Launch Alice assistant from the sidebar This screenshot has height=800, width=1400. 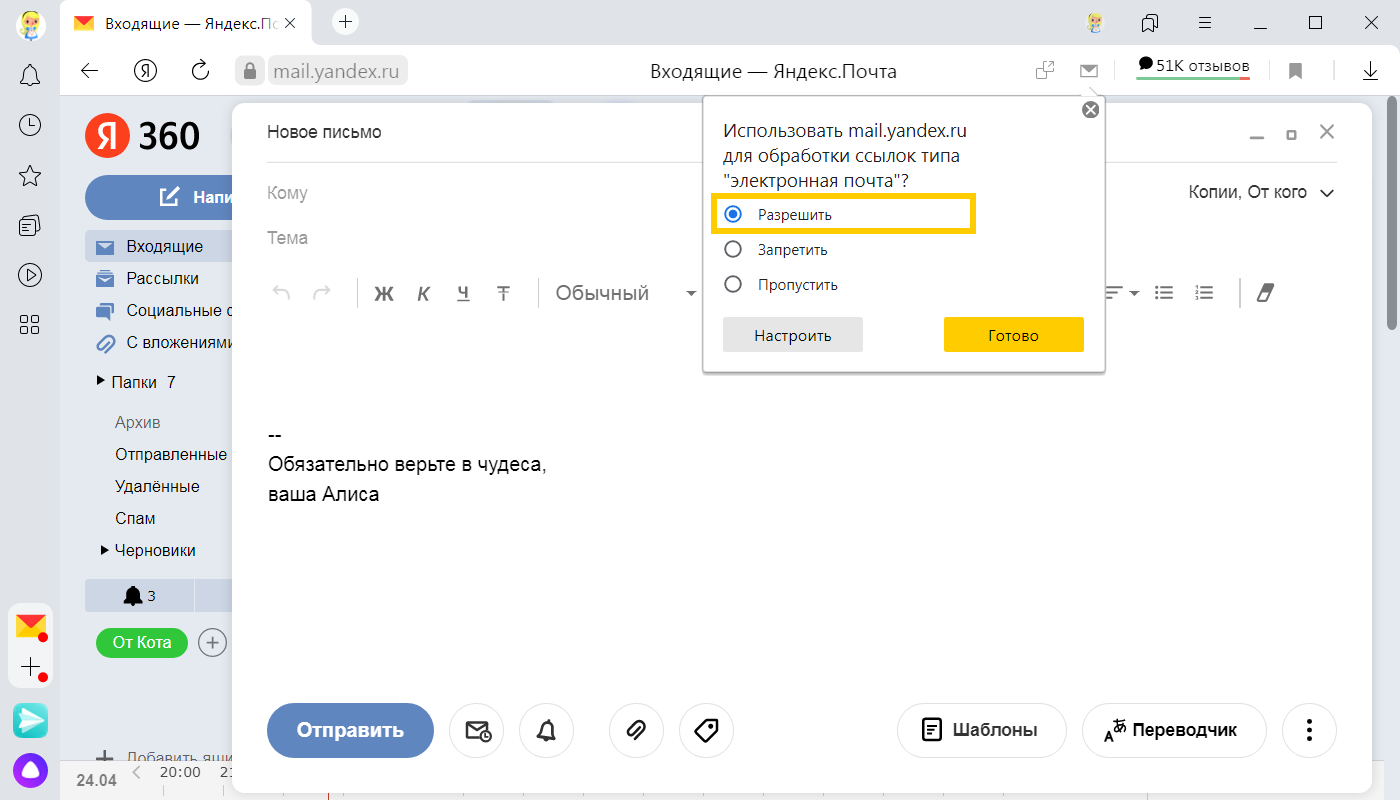pyautogui.click(x=30, y=771)
